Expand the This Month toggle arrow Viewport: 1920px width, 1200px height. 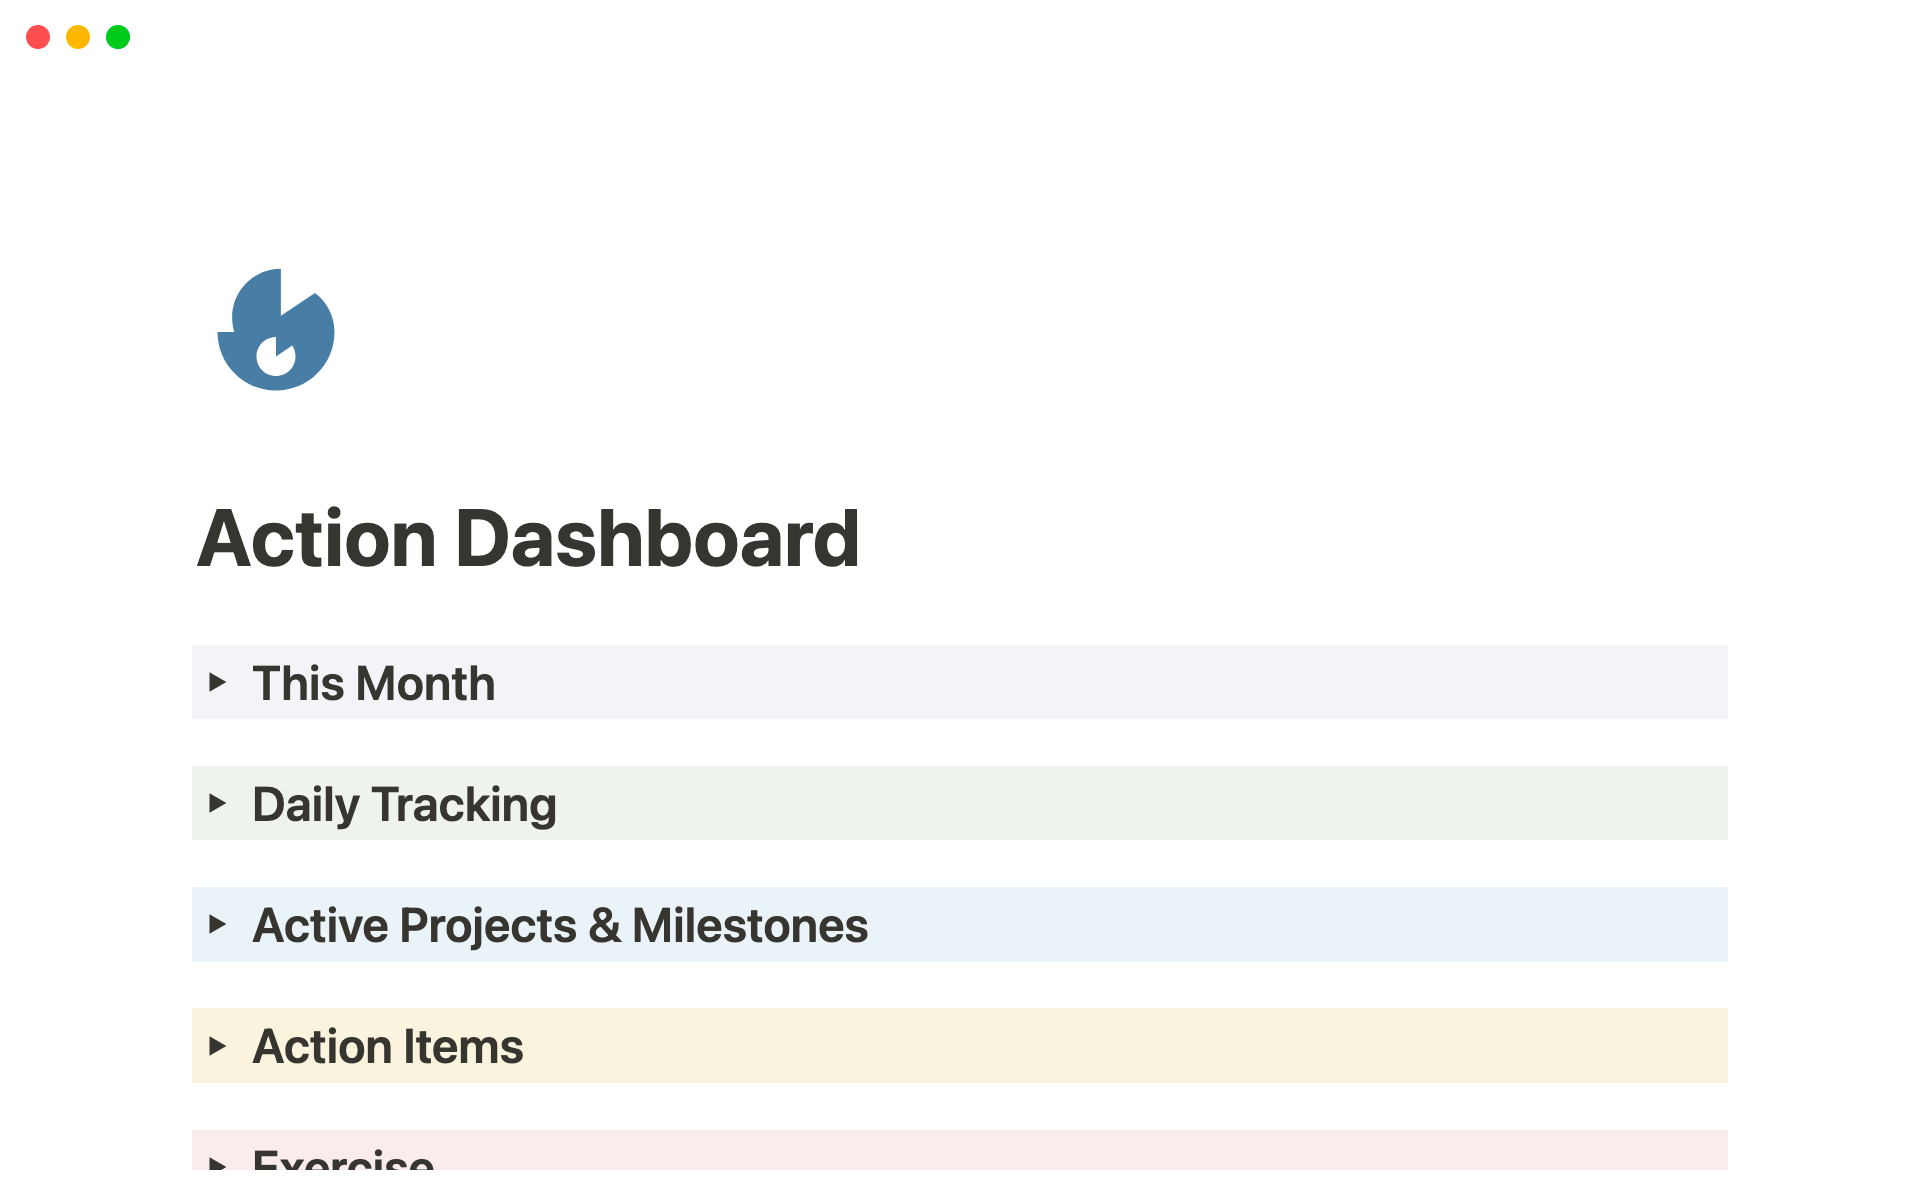point(217,682)
